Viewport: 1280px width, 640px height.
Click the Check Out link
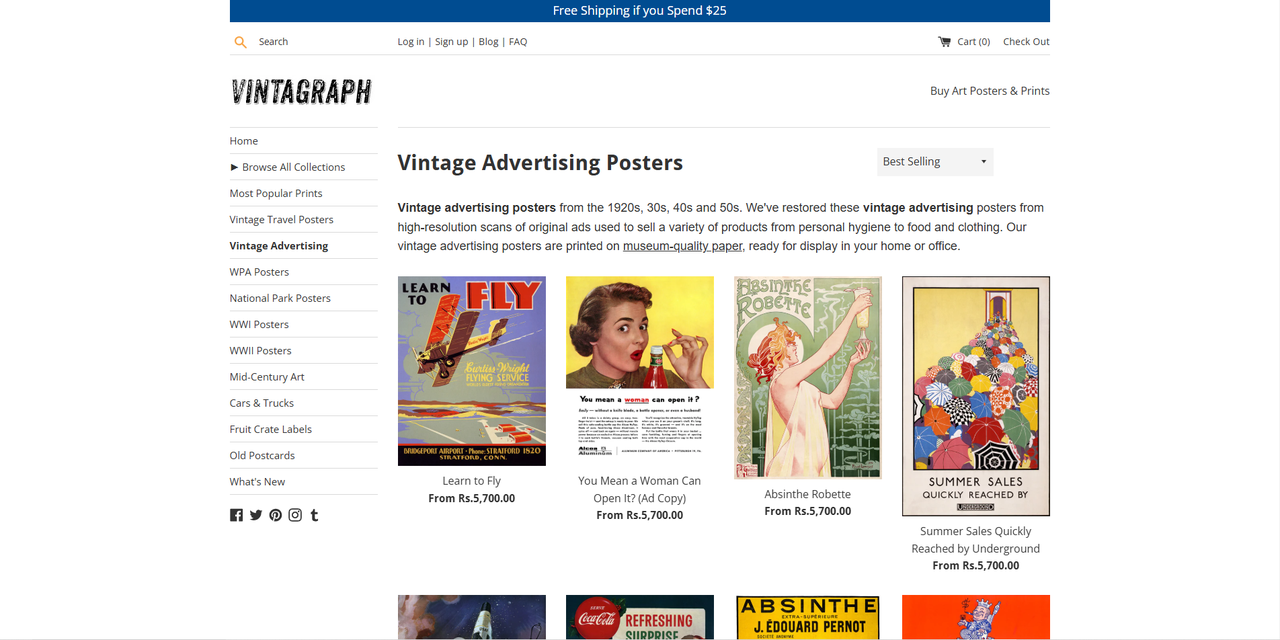(x=1026, y=42)
